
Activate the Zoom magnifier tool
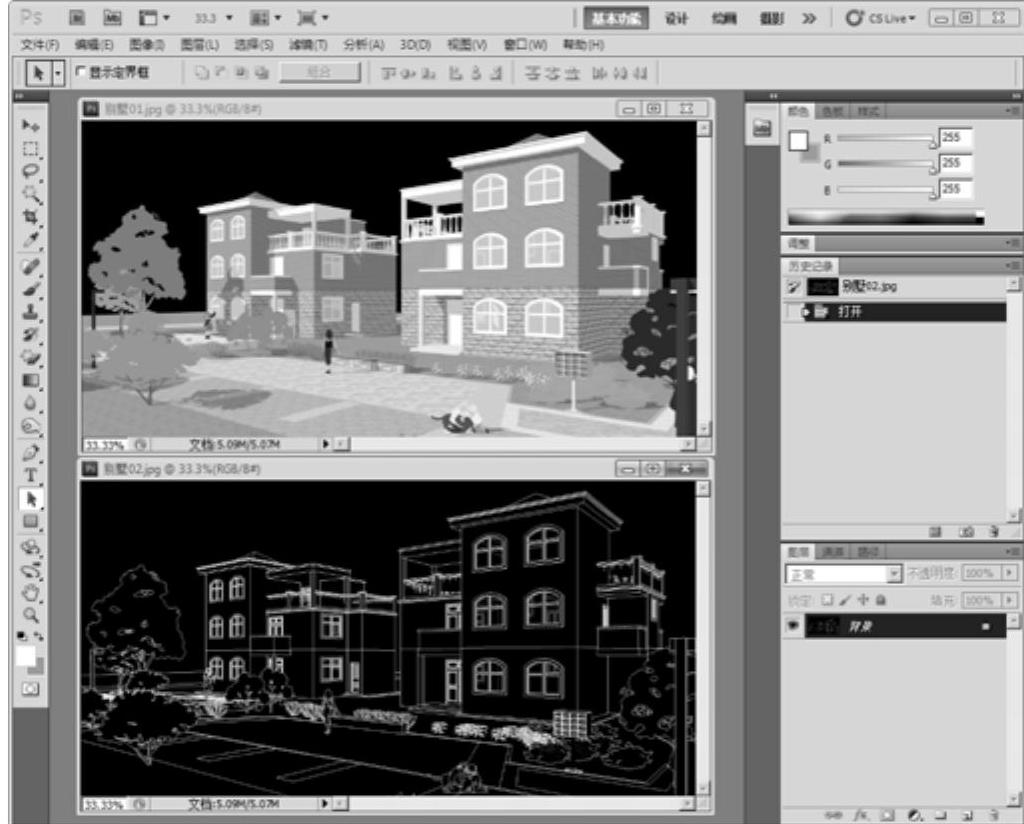(31, 614)
